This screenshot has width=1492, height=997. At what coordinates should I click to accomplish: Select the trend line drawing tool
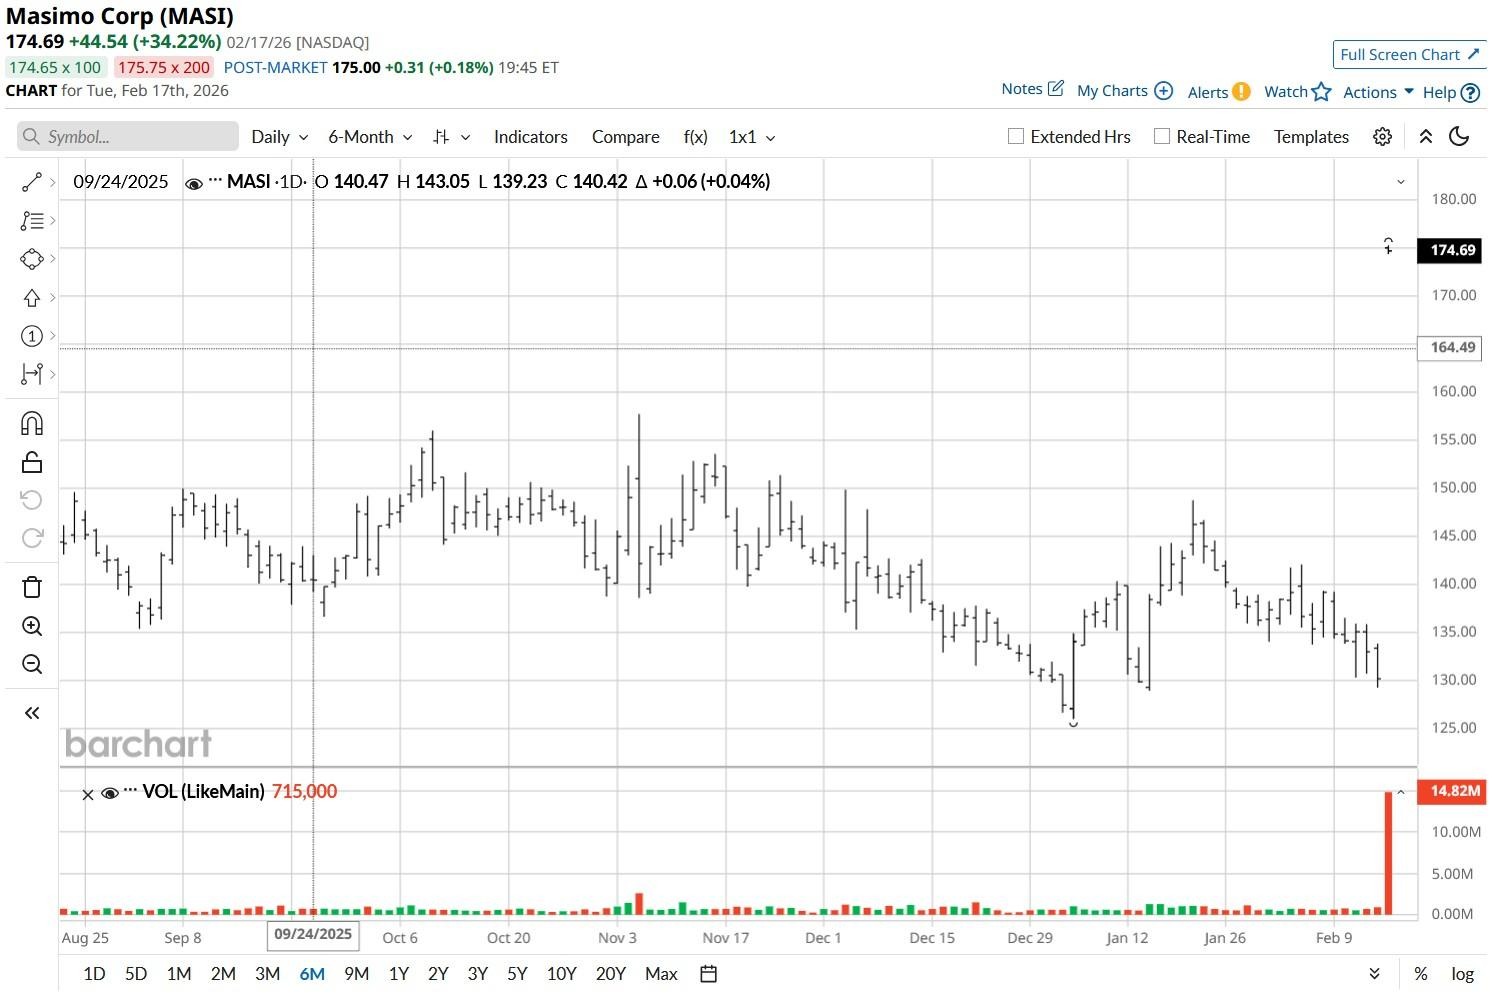coord(32,182)
